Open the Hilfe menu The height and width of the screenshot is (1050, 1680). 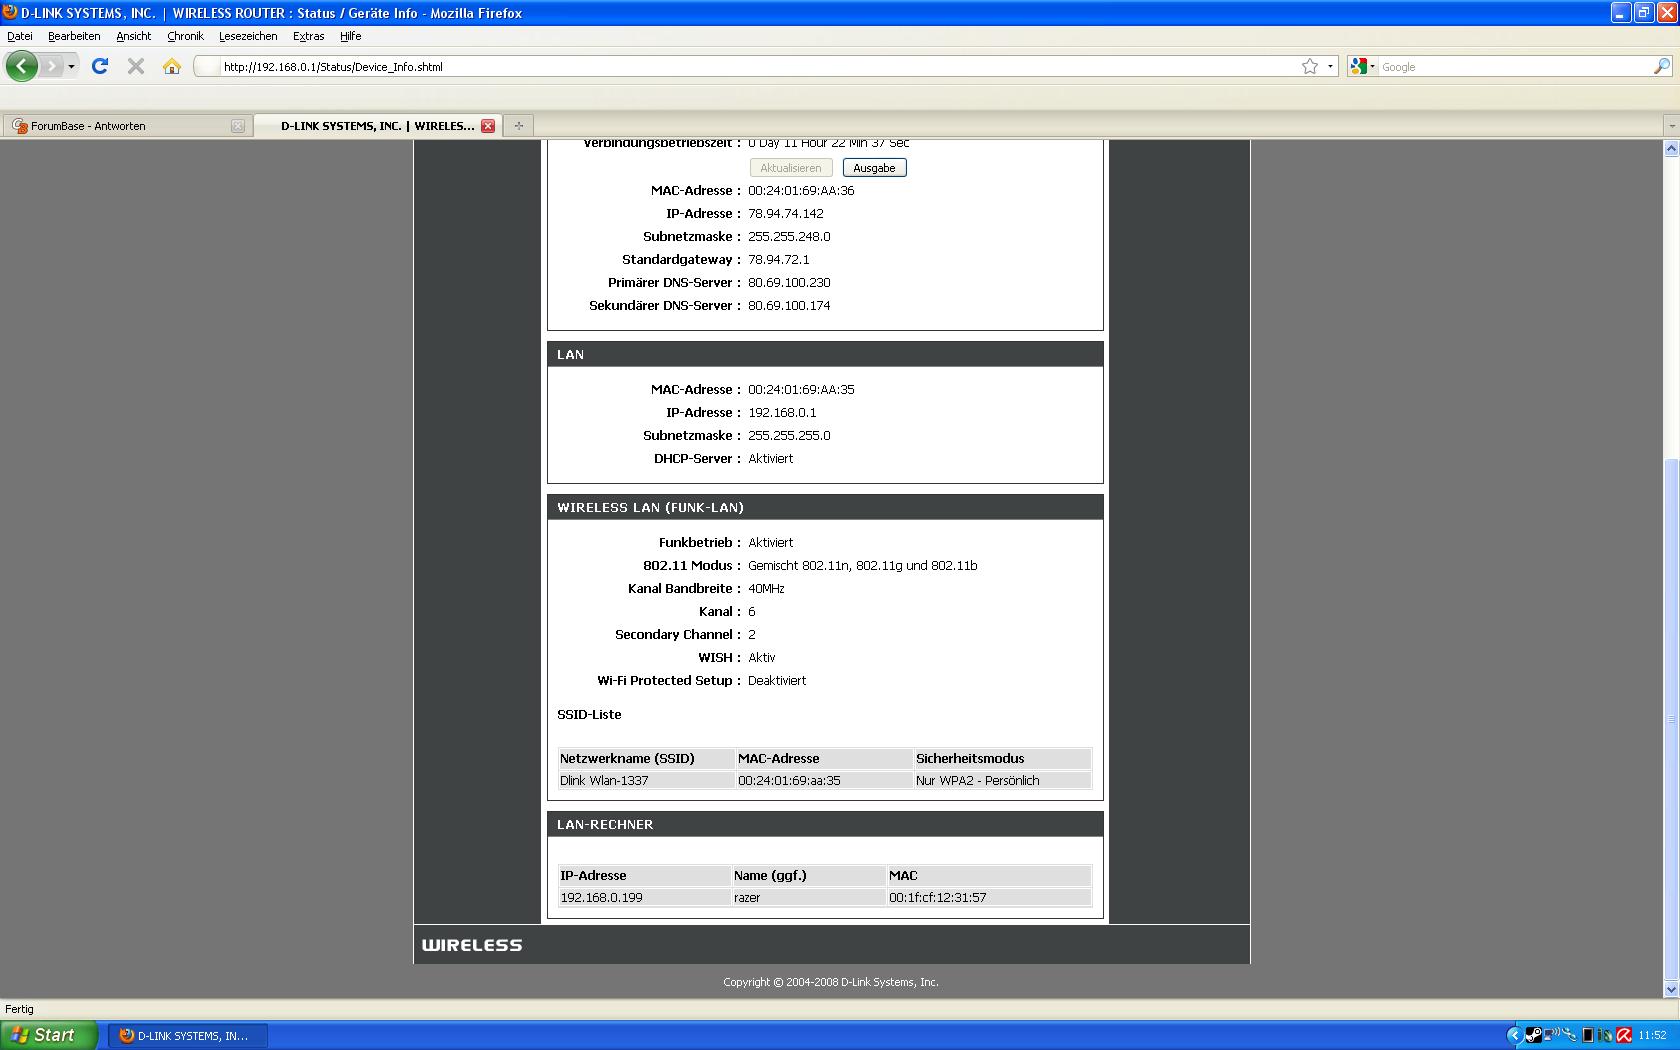[350, 36]
